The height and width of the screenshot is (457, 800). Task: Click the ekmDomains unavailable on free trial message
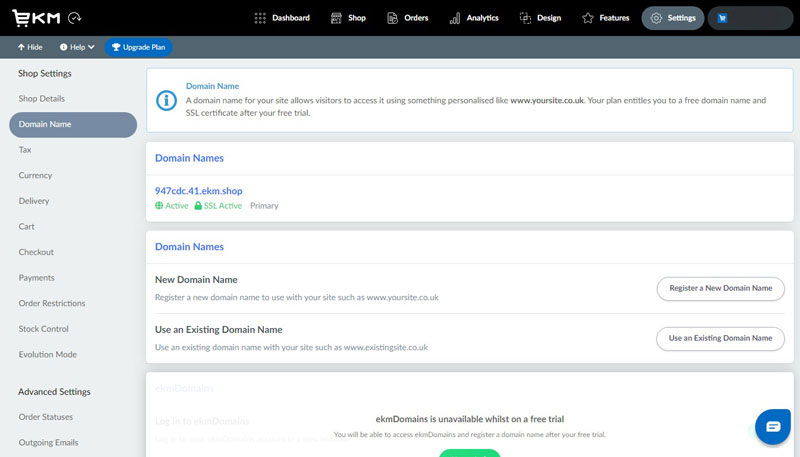click(470, 419)
